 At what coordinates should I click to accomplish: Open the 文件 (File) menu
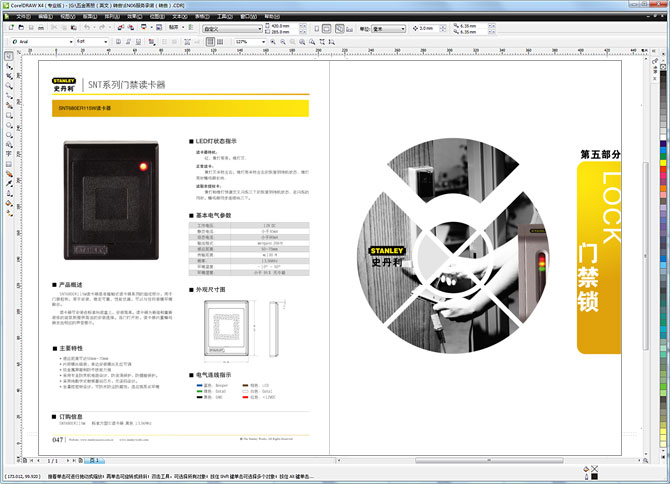(23, 17)
